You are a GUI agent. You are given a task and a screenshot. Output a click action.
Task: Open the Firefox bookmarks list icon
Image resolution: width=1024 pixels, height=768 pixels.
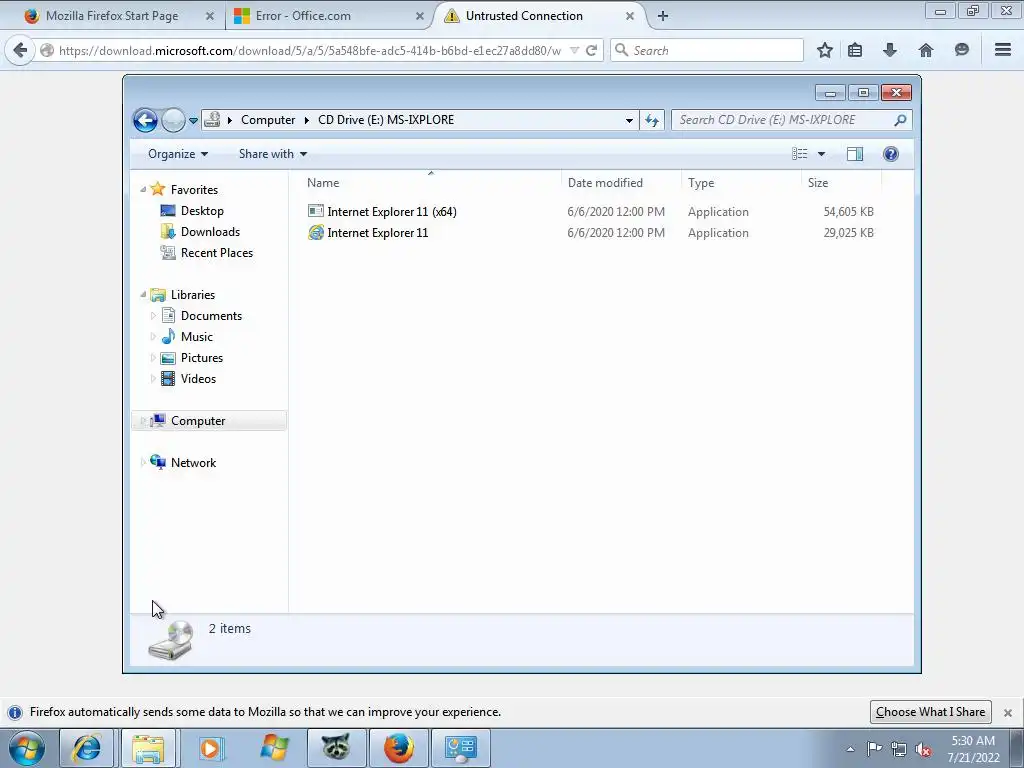[x=855, y=50]
